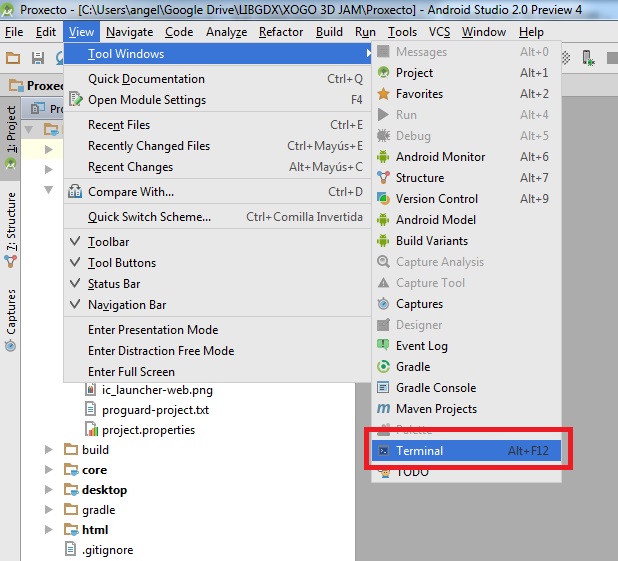Toggle the Navigation Bar option

[217, 305]
